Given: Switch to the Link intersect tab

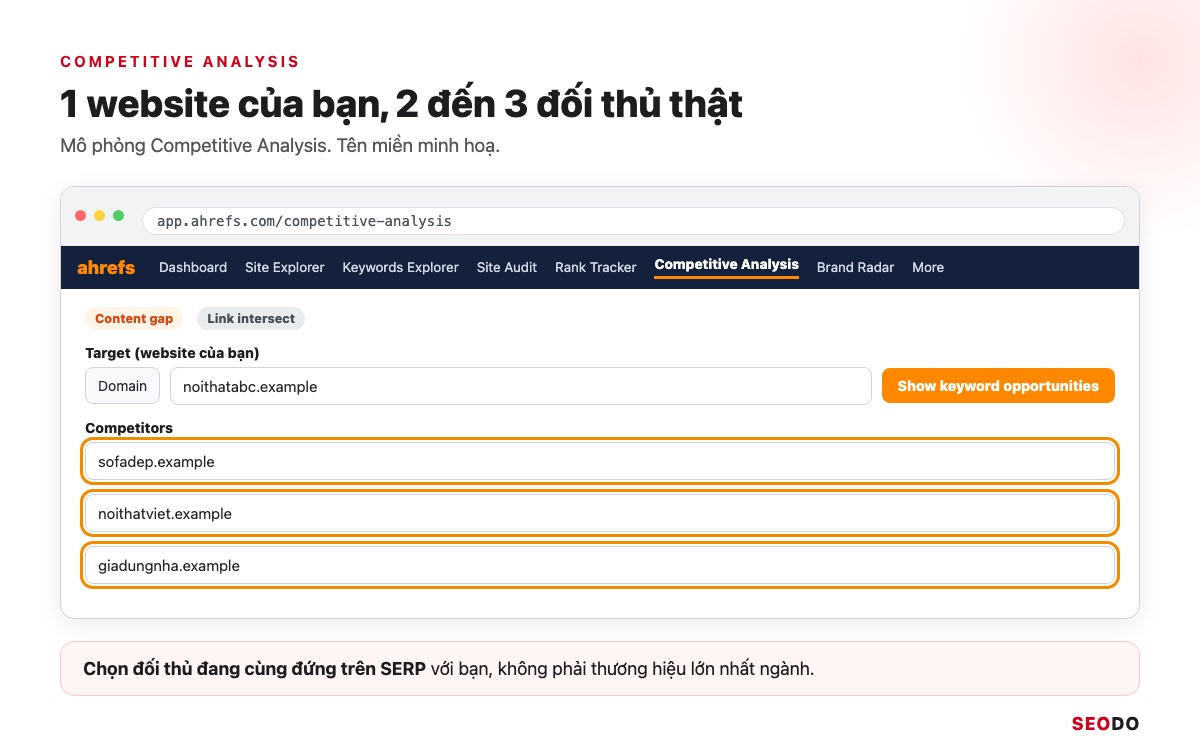Looking at the screenshot, I should coord(251,319).
